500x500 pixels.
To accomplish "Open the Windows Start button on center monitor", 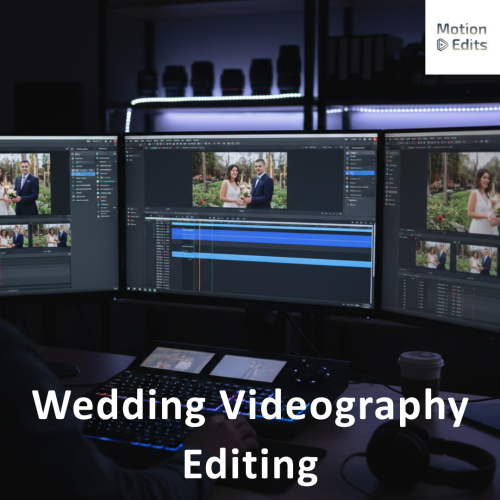I will [129, 288].
